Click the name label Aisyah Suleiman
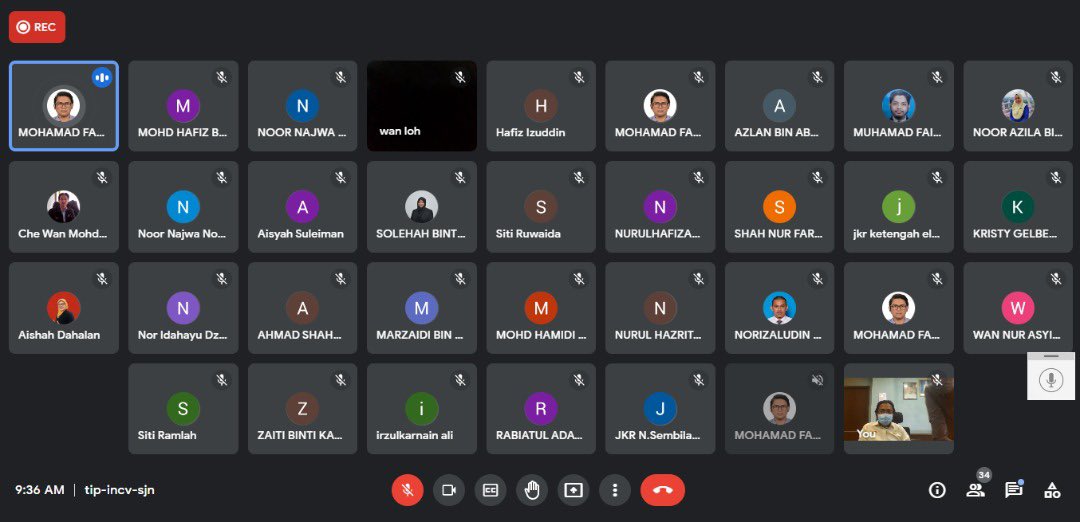Viewport: 1080px width, 522px height. (300, 234)
